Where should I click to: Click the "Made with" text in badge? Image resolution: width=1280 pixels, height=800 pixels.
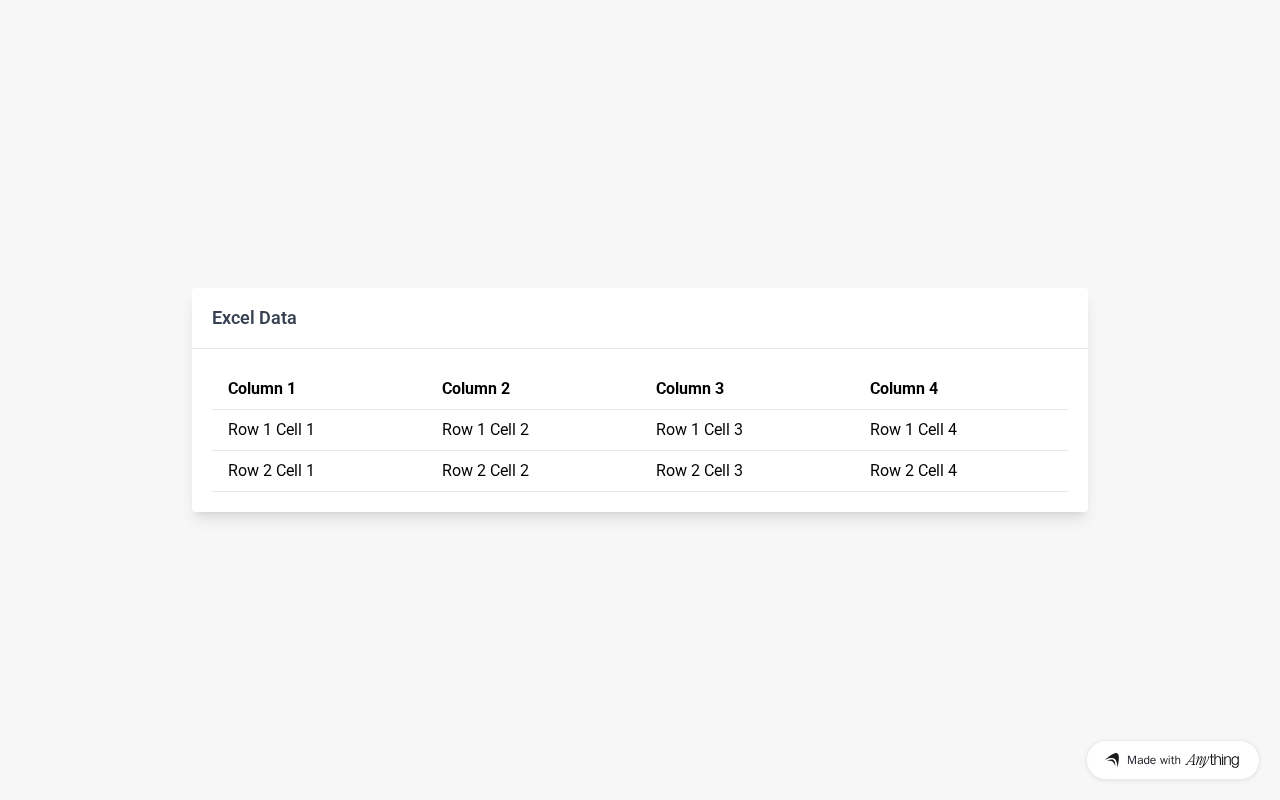tap(1154, 760)
